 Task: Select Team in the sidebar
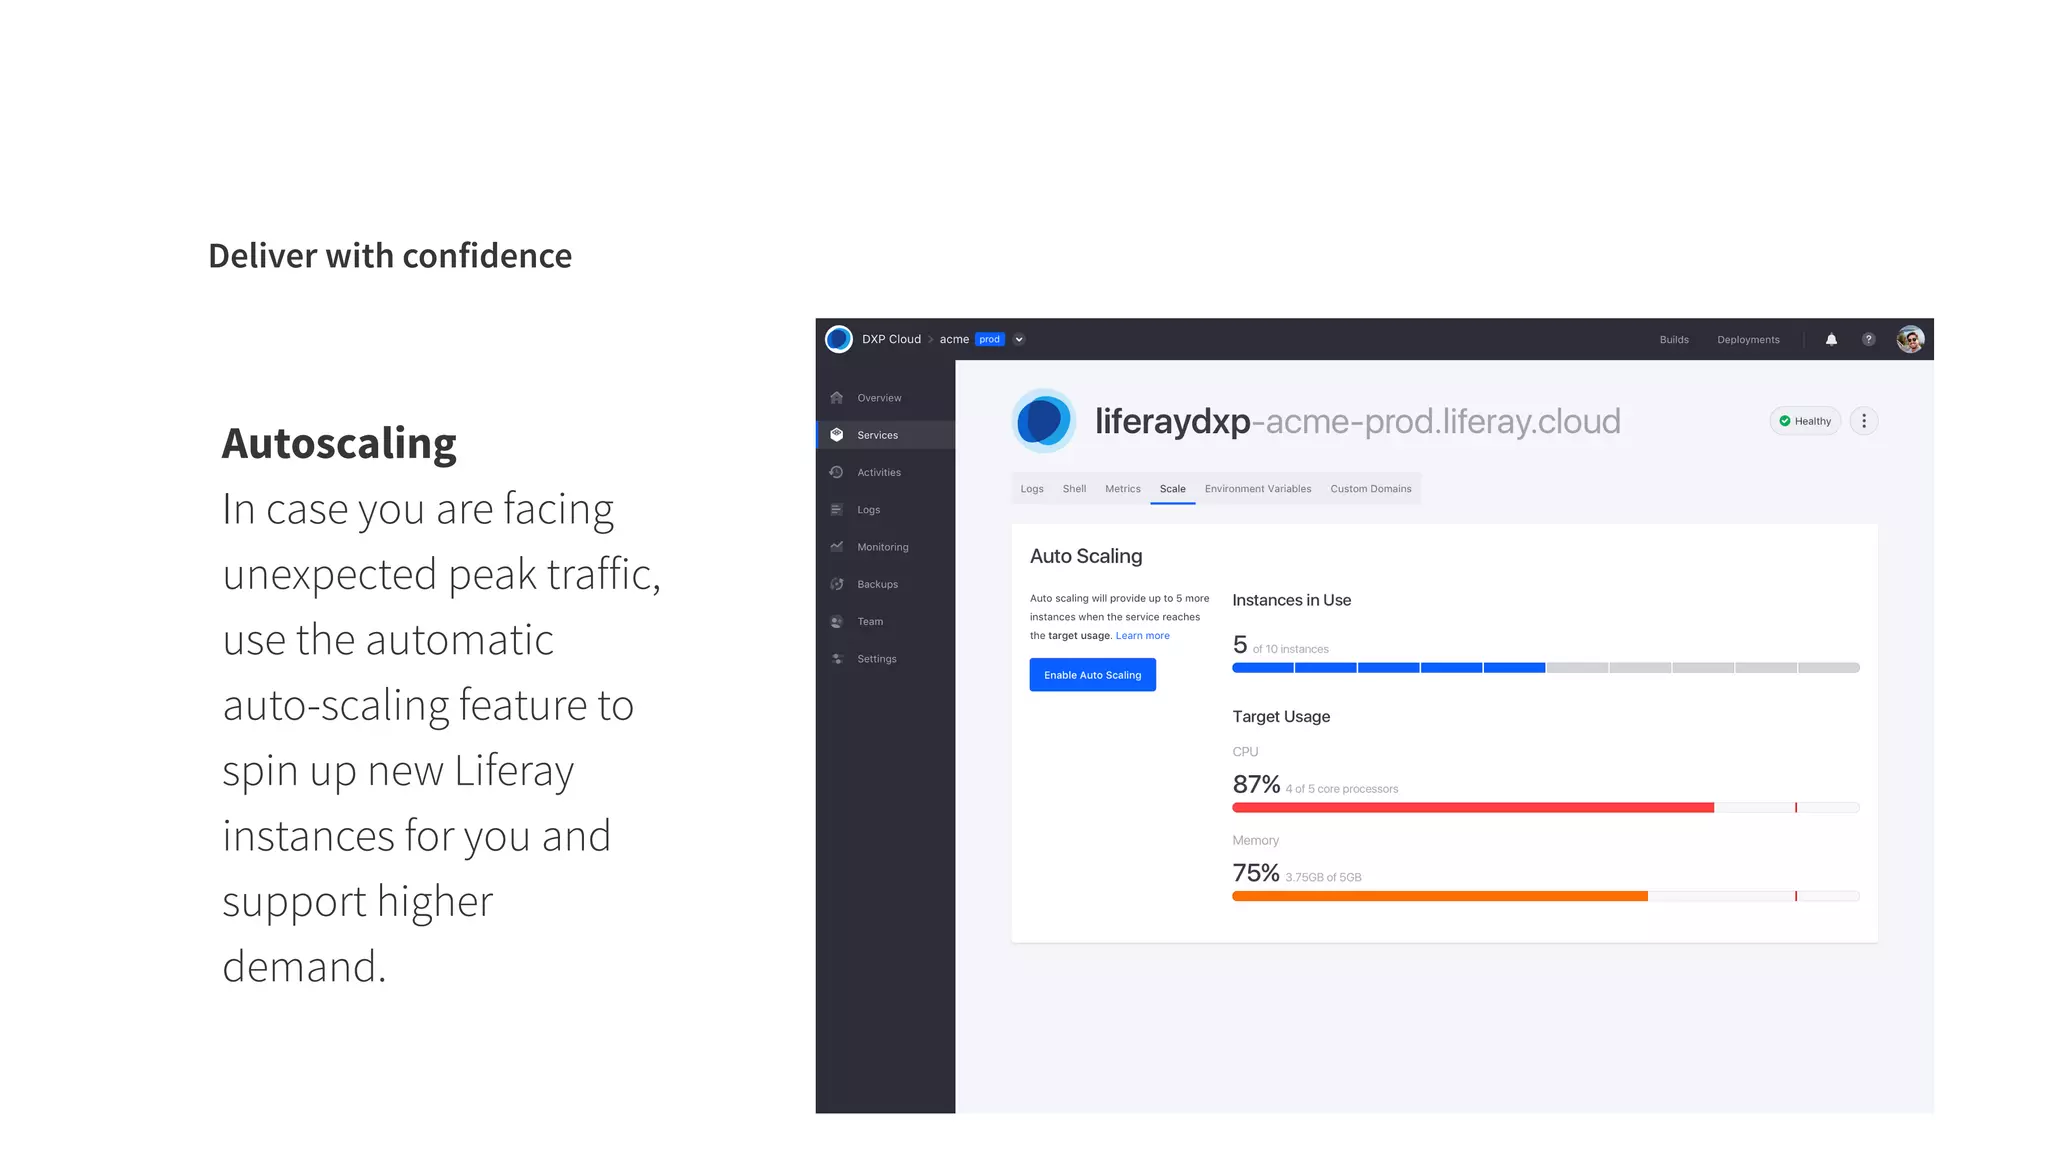(x=870, y=622)
